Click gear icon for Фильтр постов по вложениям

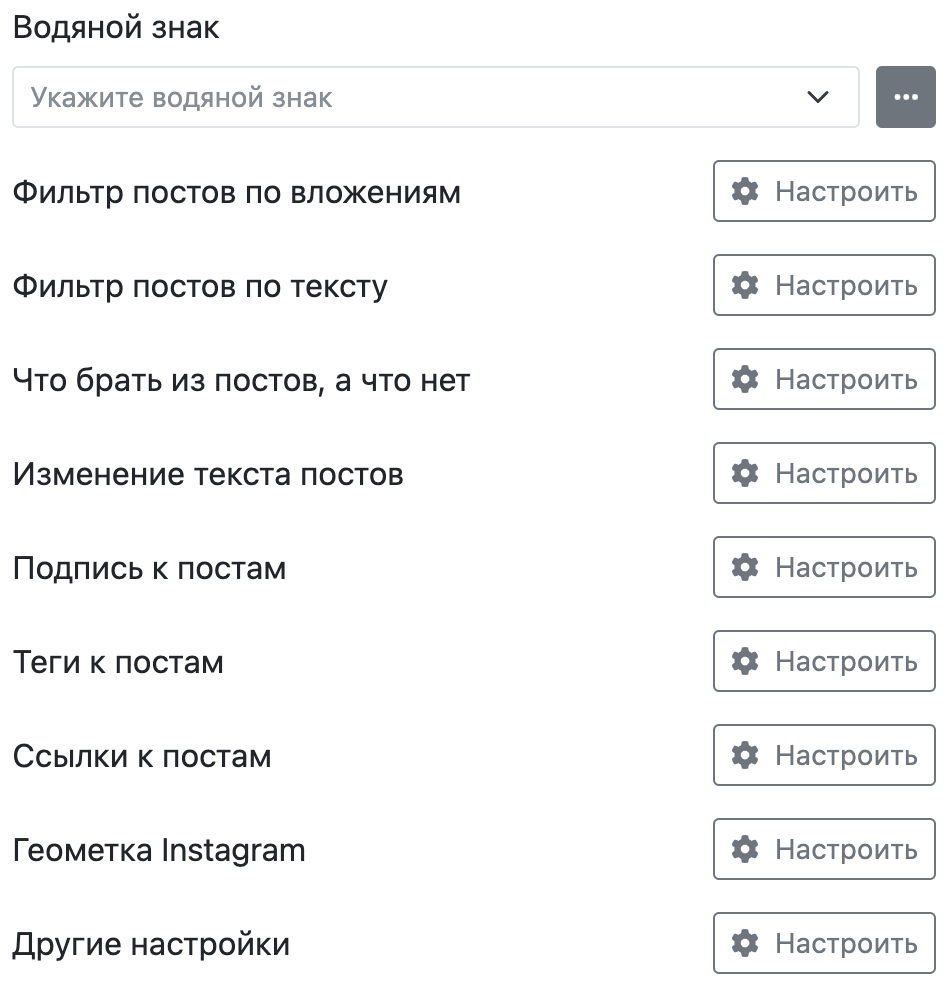745,191
